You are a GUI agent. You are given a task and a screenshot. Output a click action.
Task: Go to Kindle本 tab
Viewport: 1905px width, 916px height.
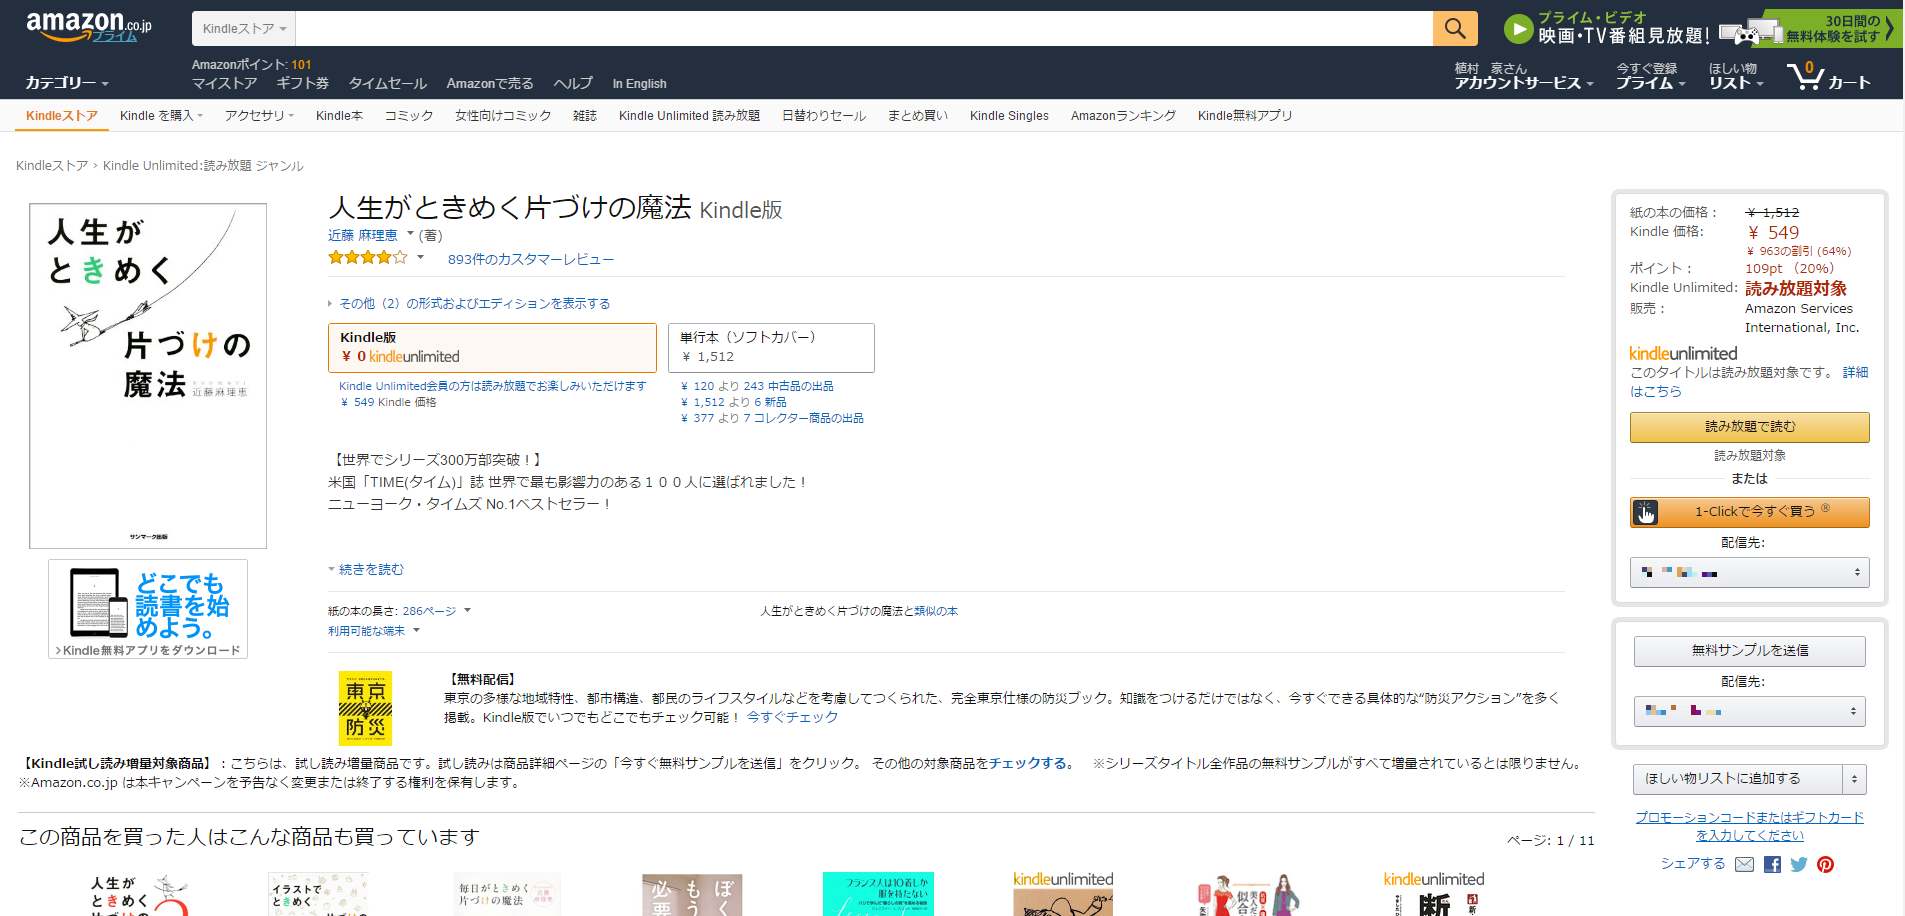click(x=339, y=116)
